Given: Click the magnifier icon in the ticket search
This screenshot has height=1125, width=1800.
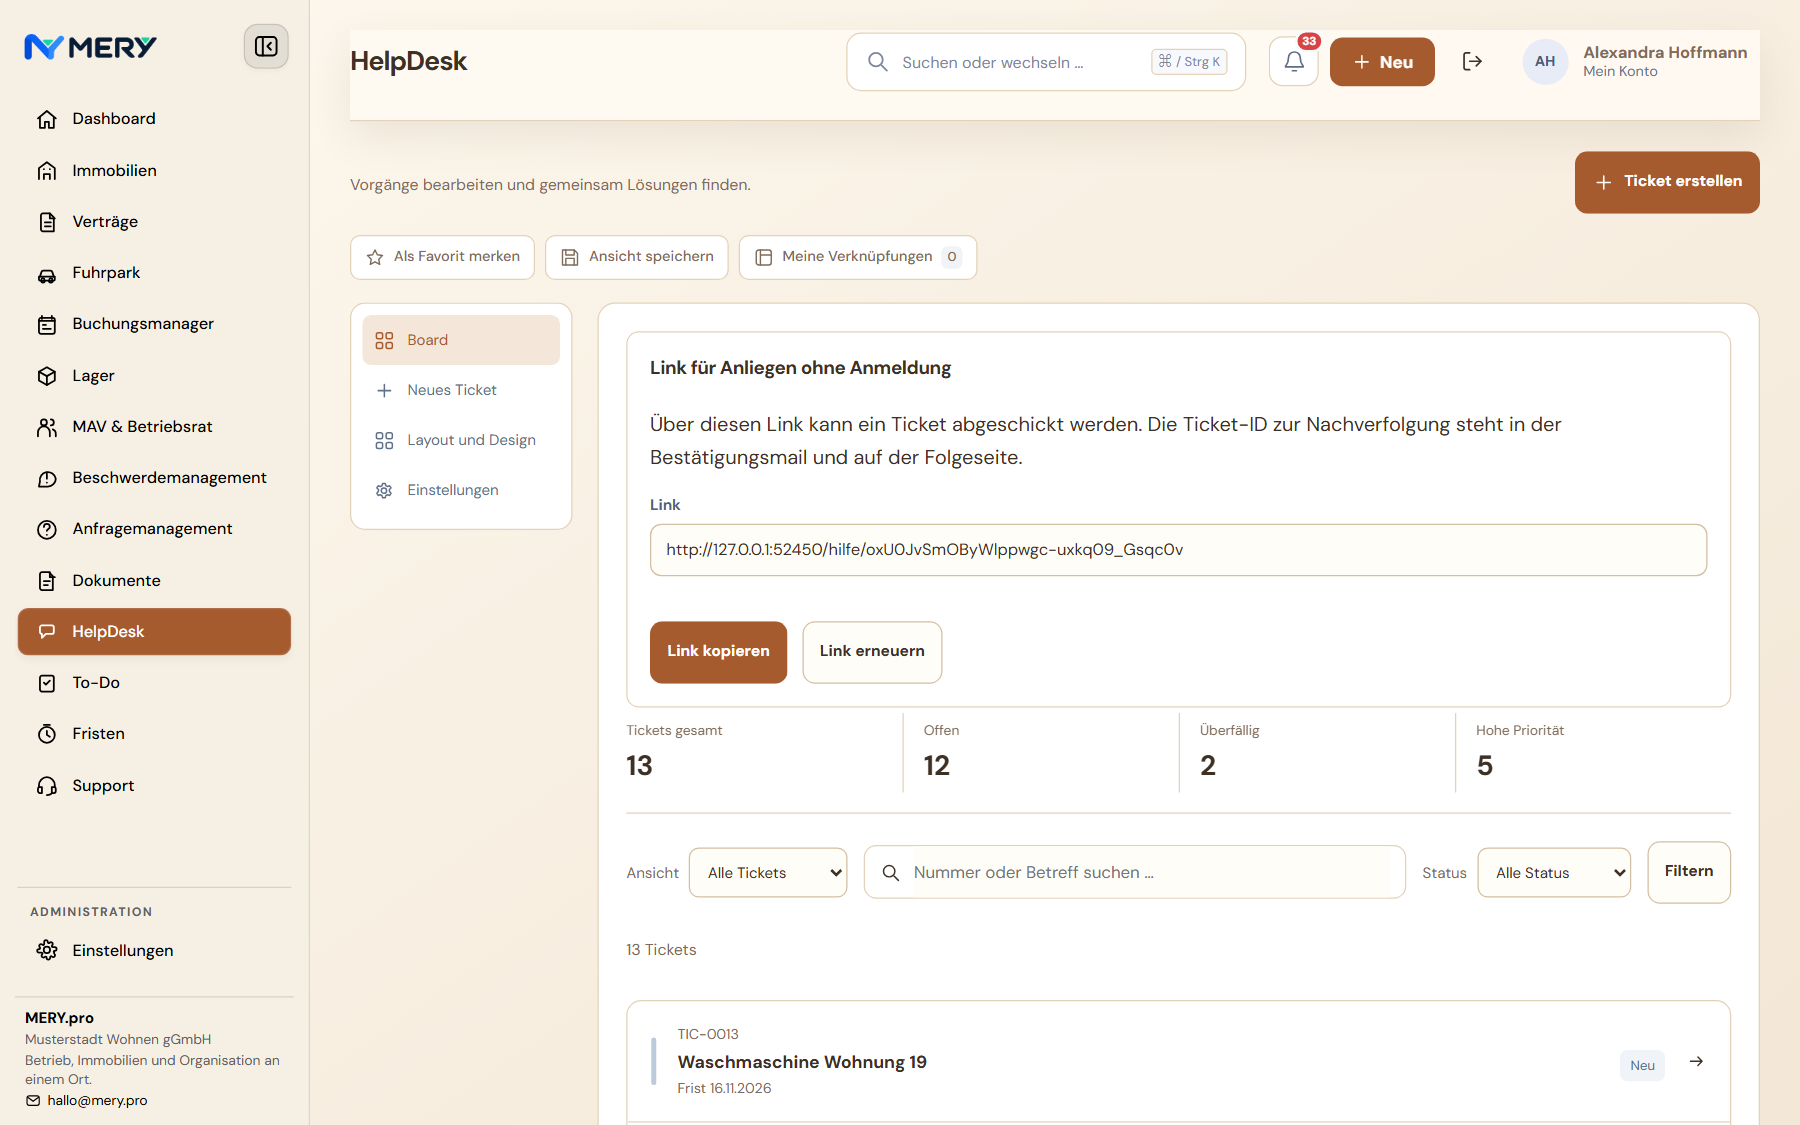Looking at the screenshot, I should coord(890,873).
